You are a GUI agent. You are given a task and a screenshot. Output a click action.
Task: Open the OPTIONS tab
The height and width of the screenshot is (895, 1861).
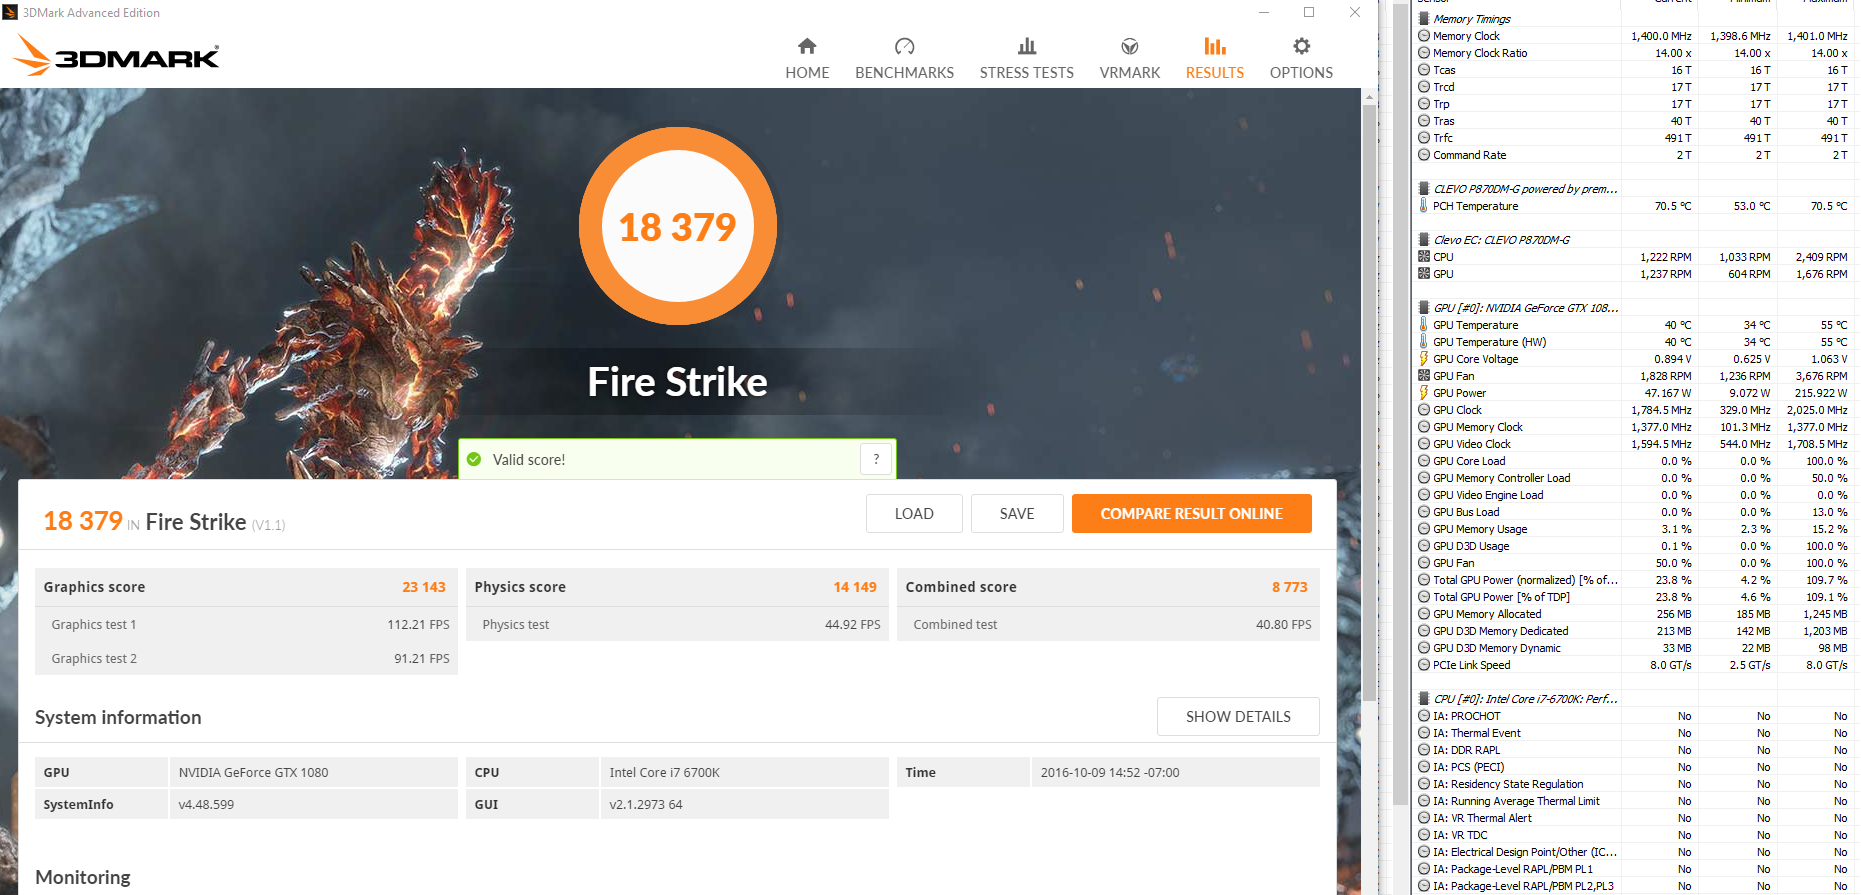[1301, 59]
